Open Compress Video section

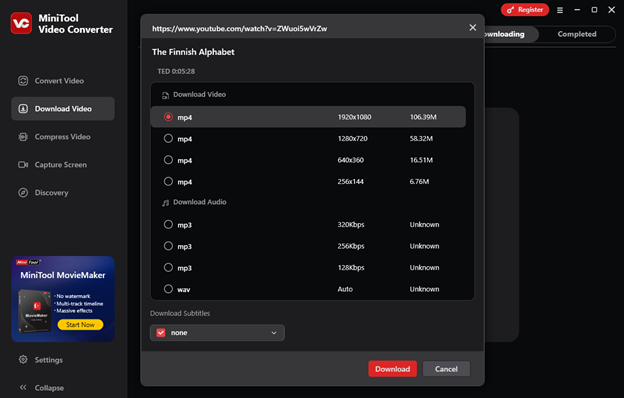(x=63, y=137)
